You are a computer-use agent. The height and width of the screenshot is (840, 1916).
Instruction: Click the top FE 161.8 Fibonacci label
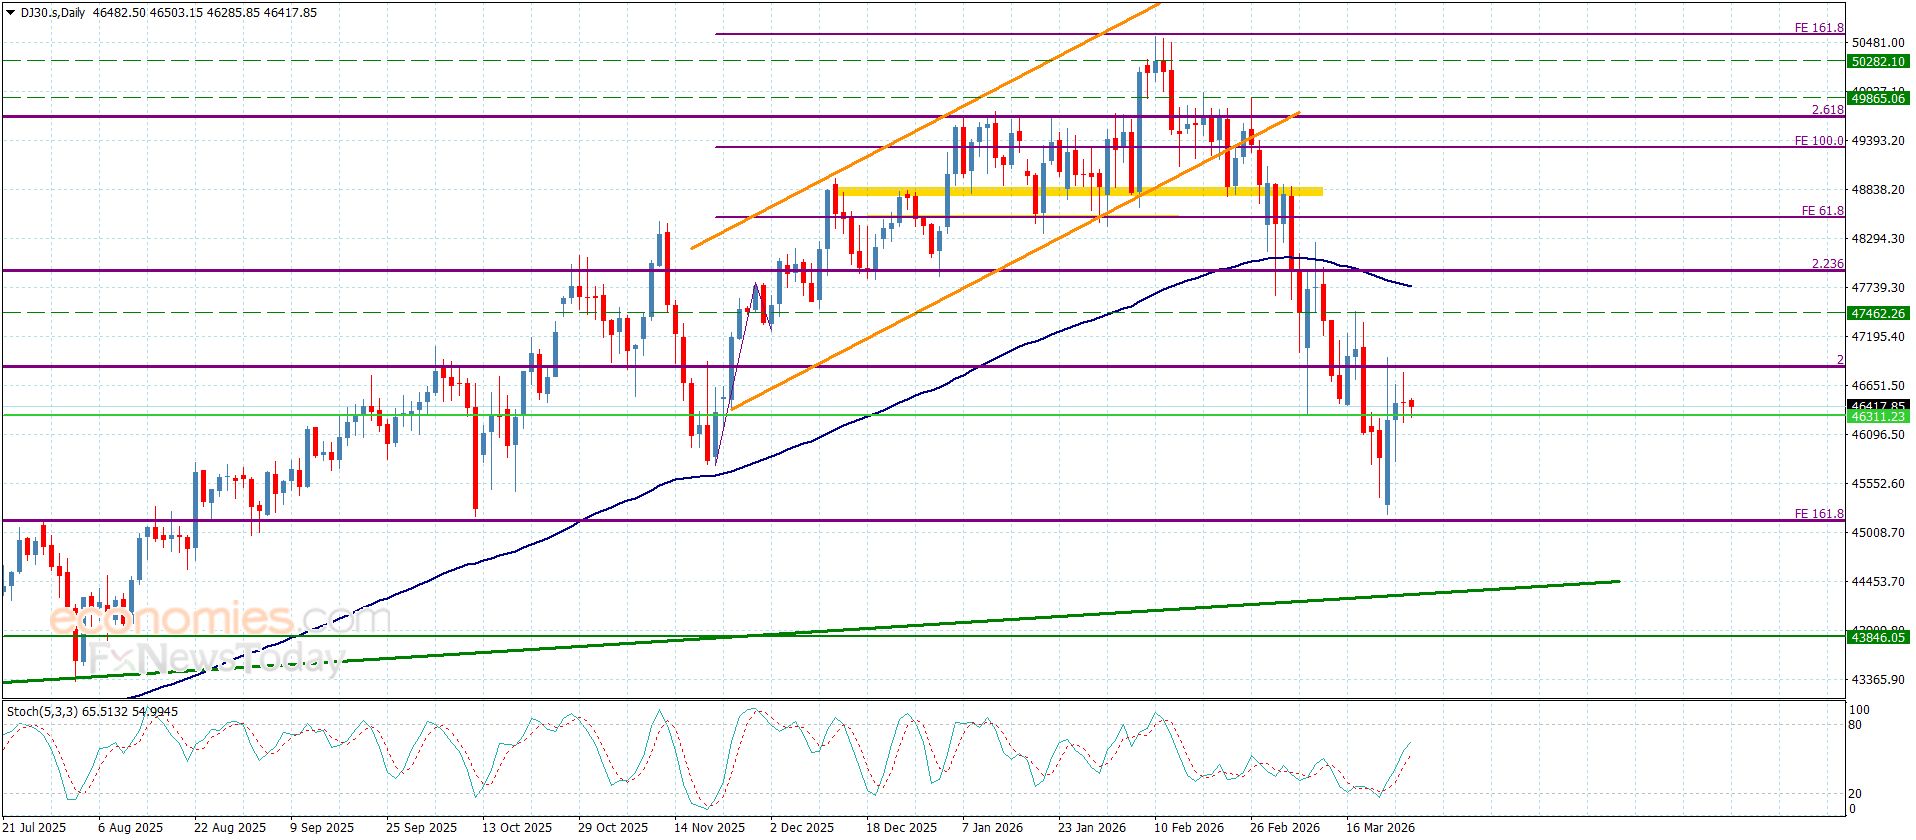[1818, 28]
